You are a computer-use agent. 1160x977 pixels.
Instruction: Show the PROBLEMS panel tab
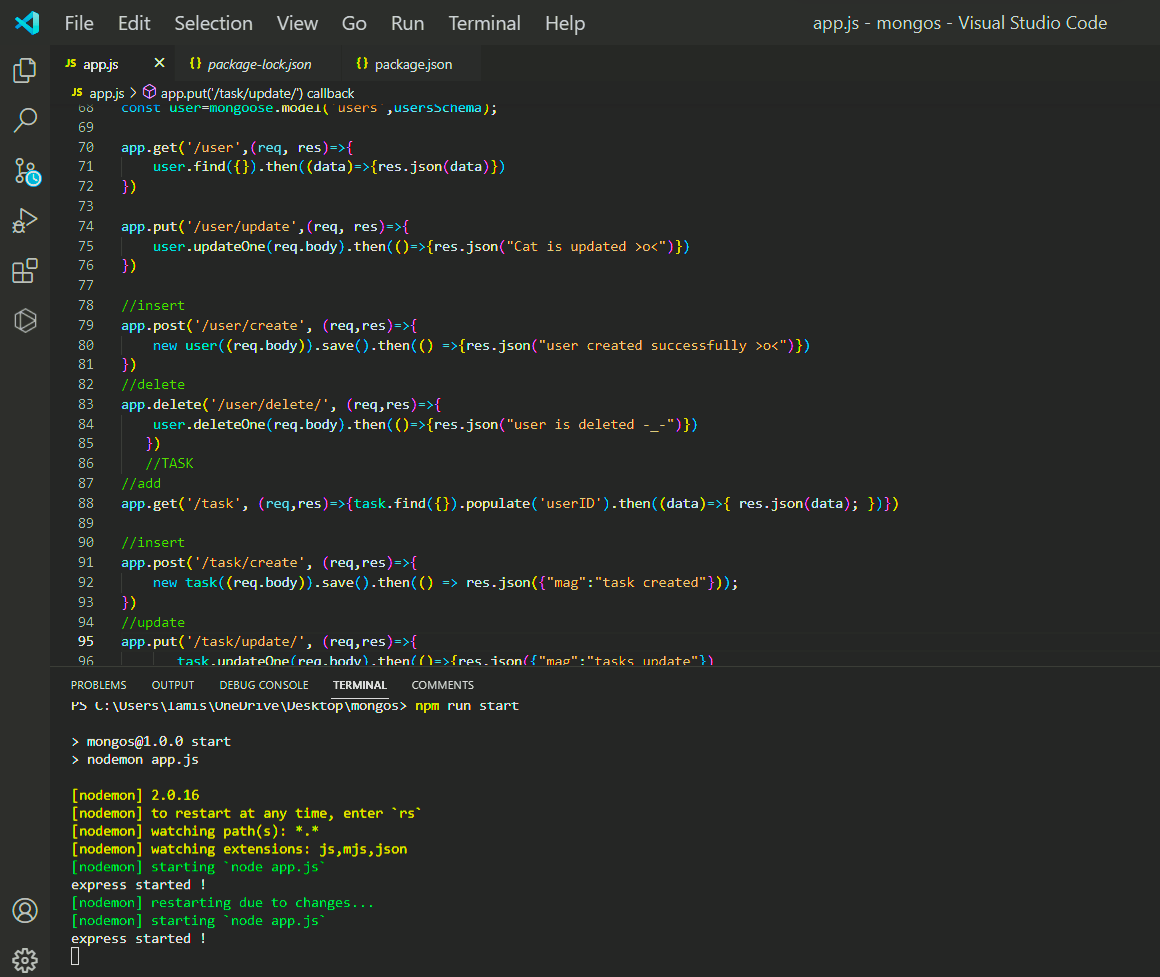98,685
